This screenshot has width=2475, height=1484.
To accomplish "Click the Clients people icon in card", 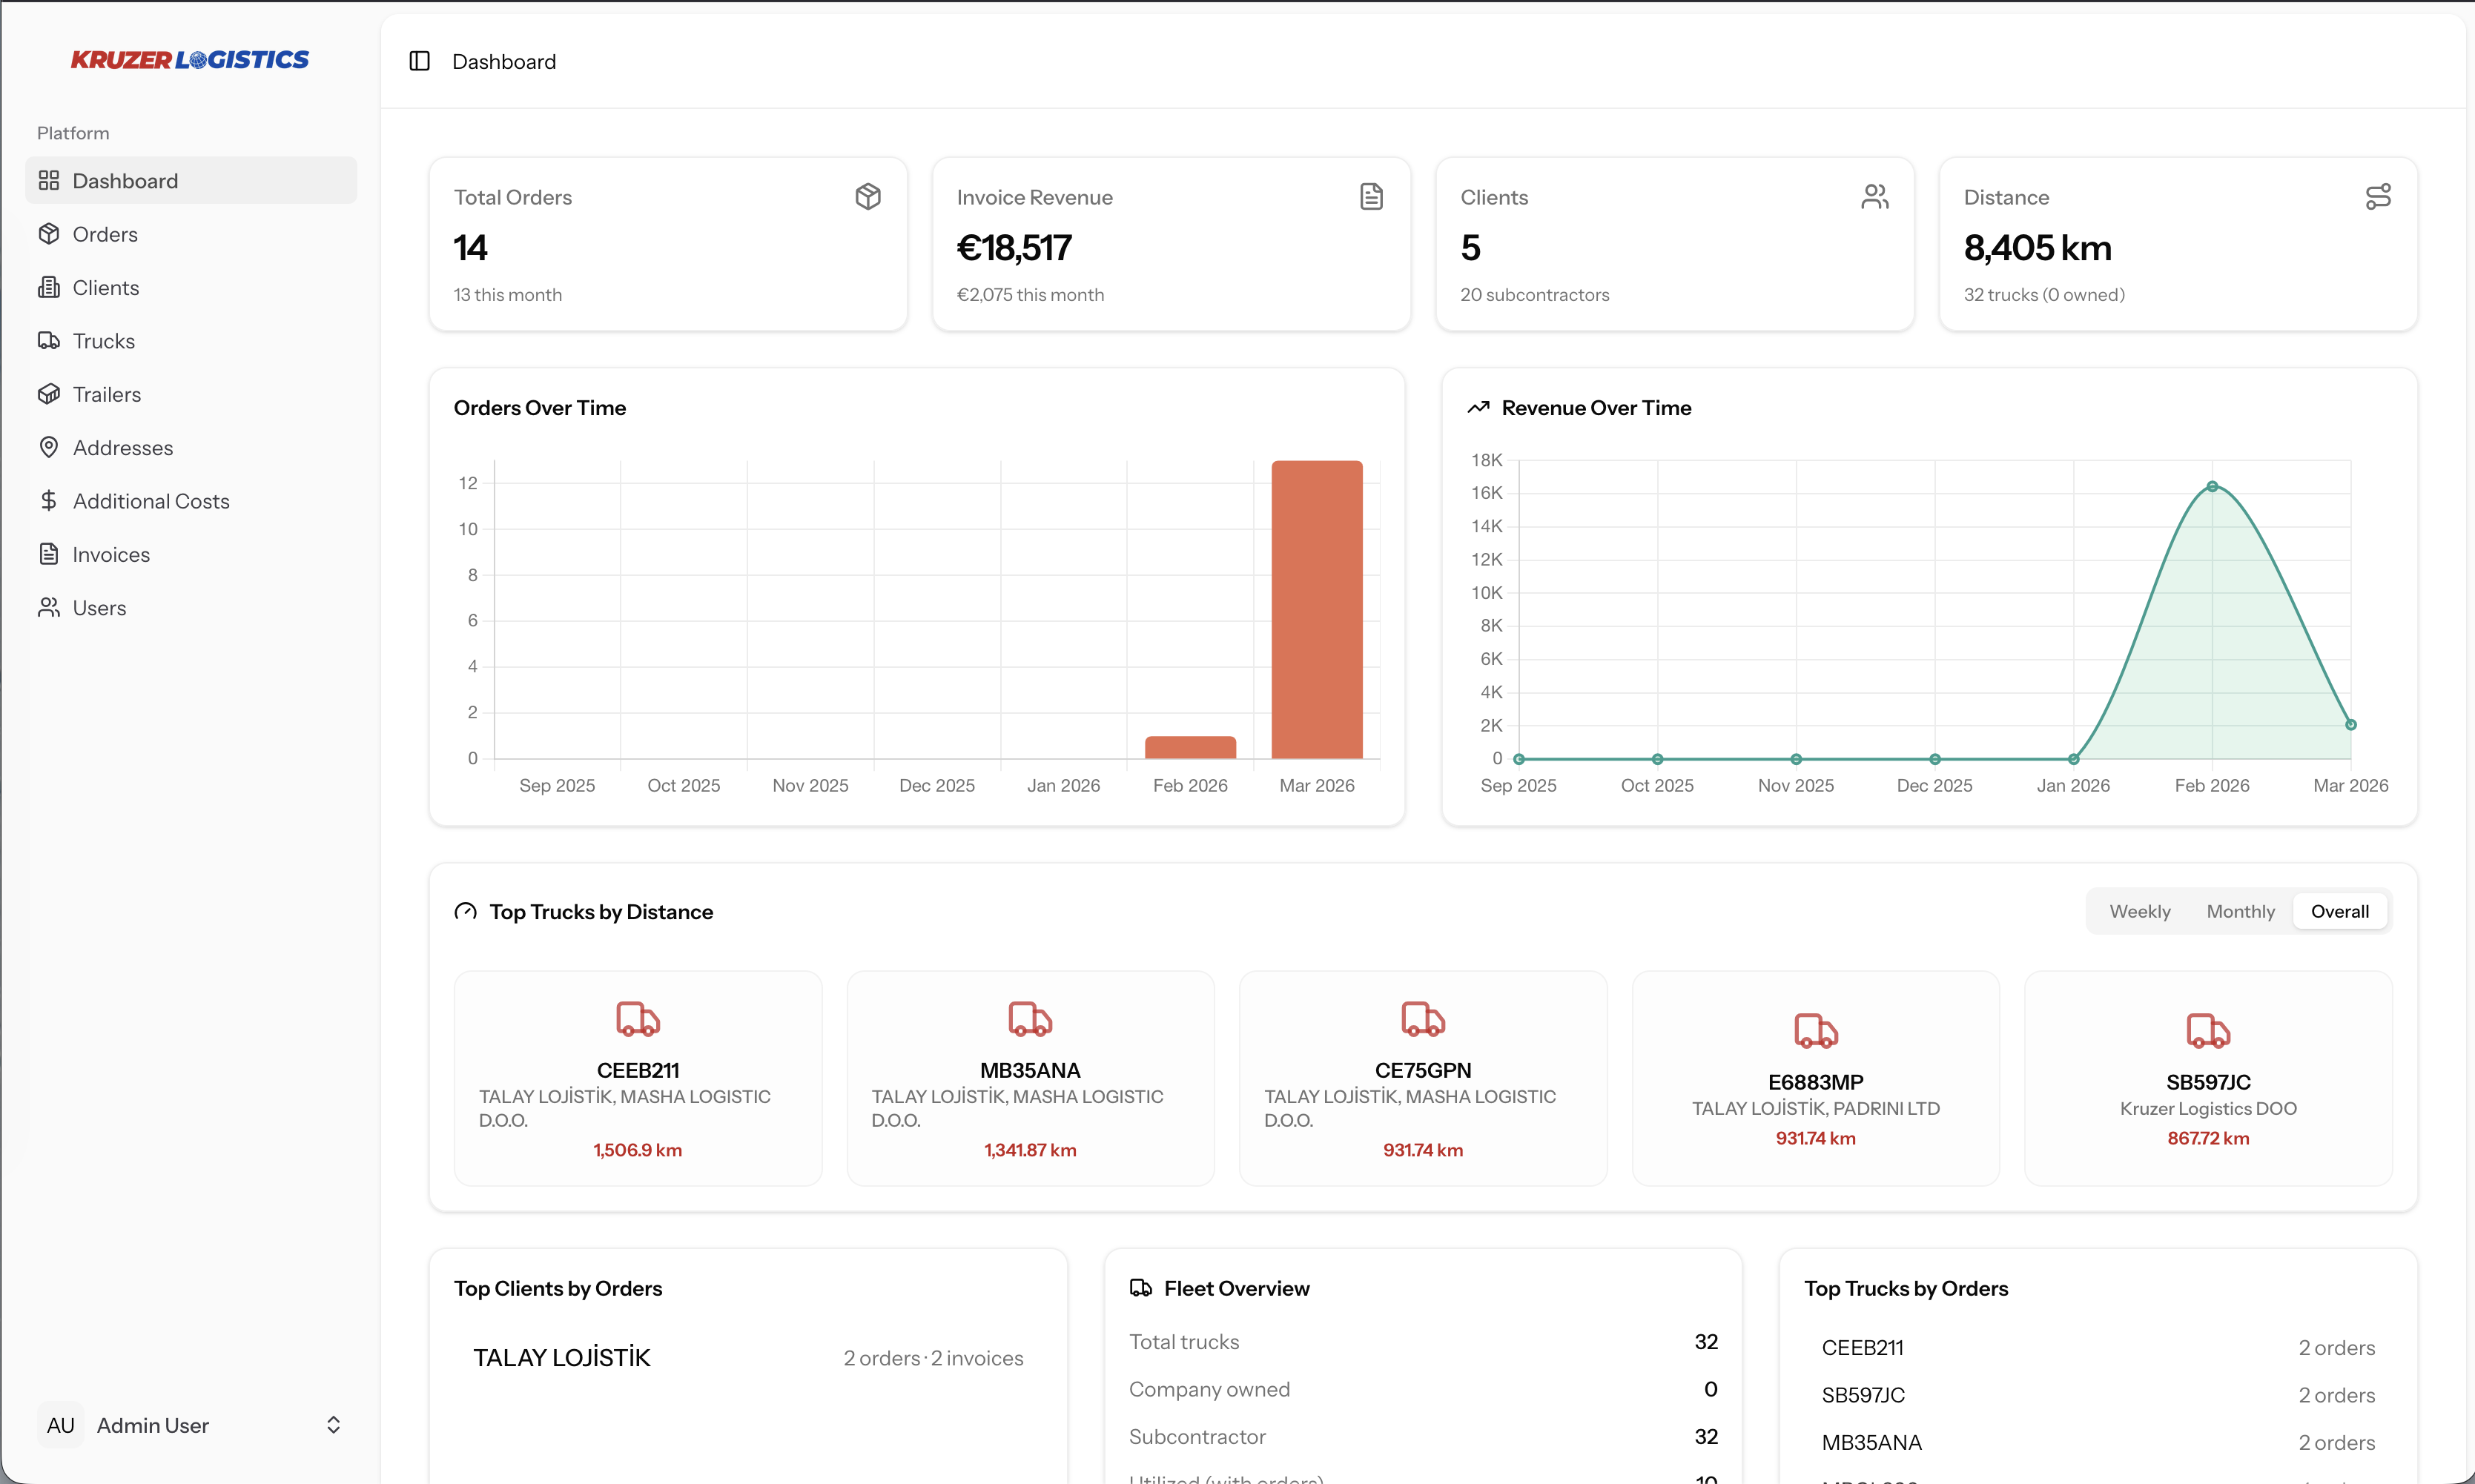I will coord(1874,196).
